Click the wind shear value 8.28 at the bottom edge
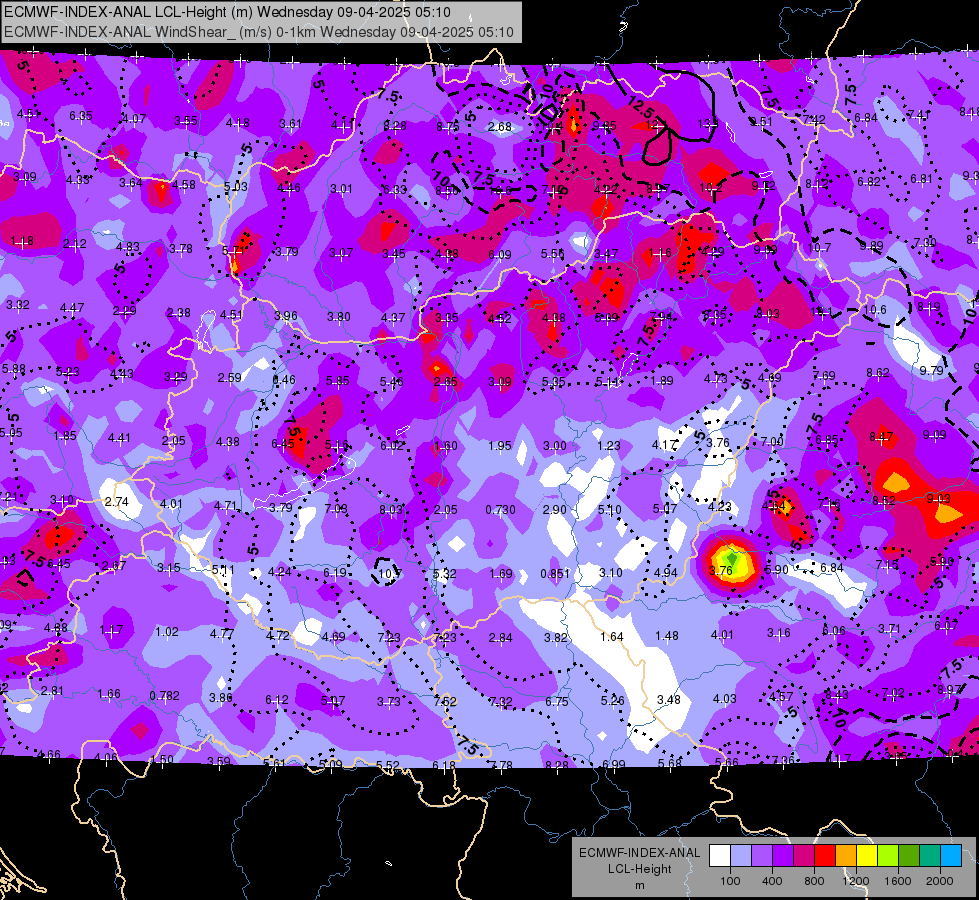The image size is (979, 900). coord(556,764)
